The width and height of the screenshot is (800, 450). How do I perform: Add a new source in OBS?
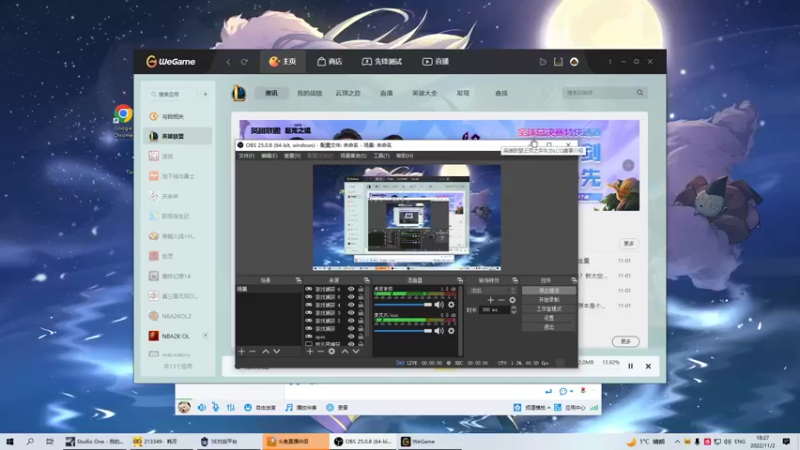pyautogui.click(x=310, y=352)
